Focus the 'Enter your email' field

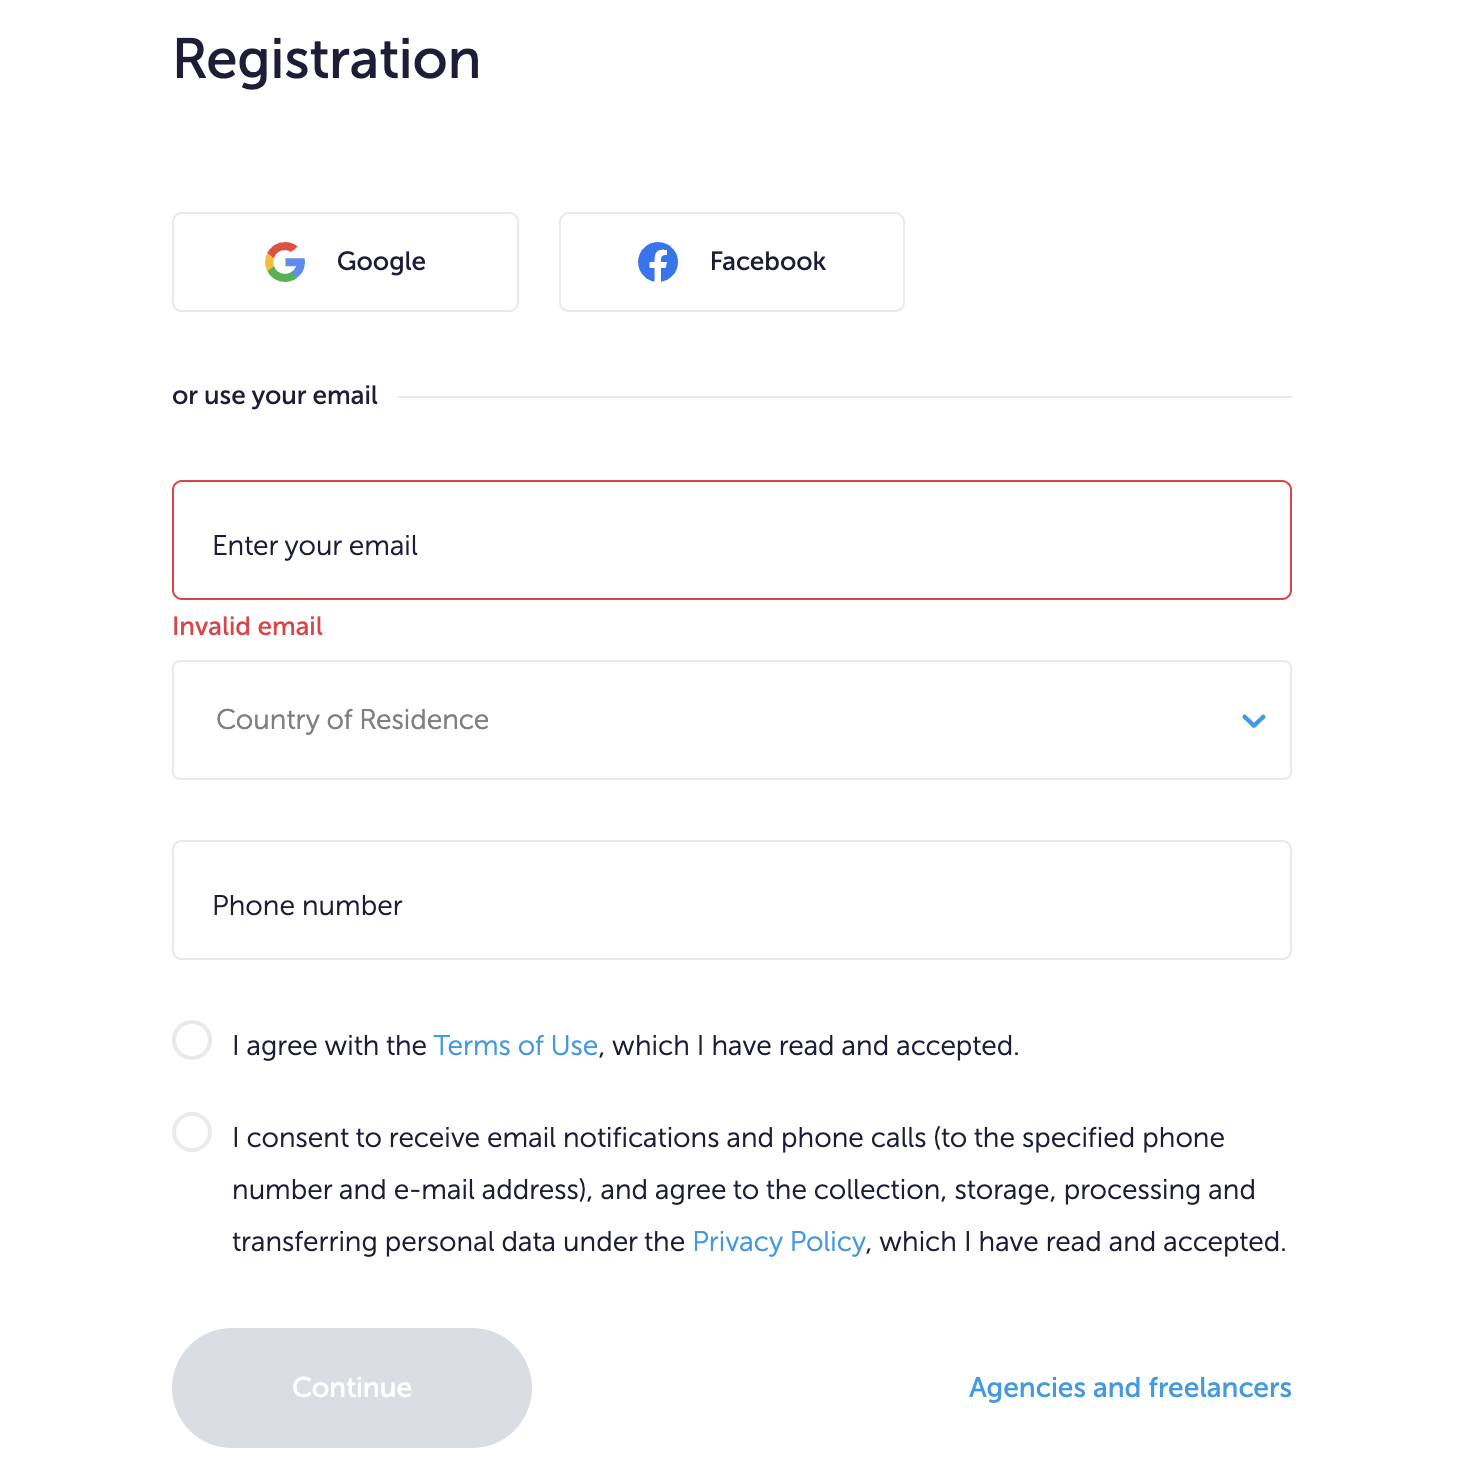pyautogui.click(x=732, y=540)
